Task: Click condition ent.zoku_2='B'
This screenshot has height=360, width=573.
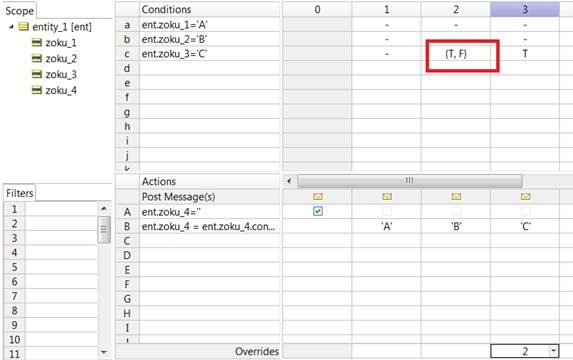Action: (x=209, y=39)
